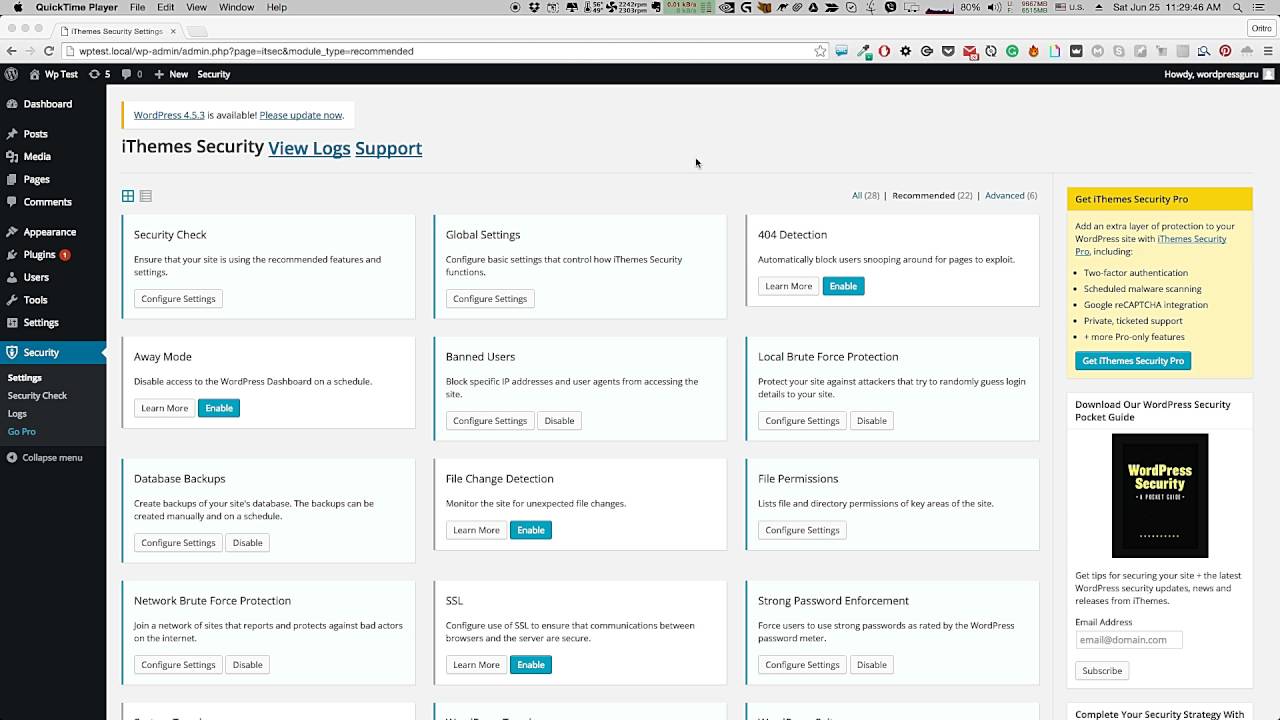Click the user avatar in admin bar
Viewport: 1280px width, 720px height.
click(1268, 74)
